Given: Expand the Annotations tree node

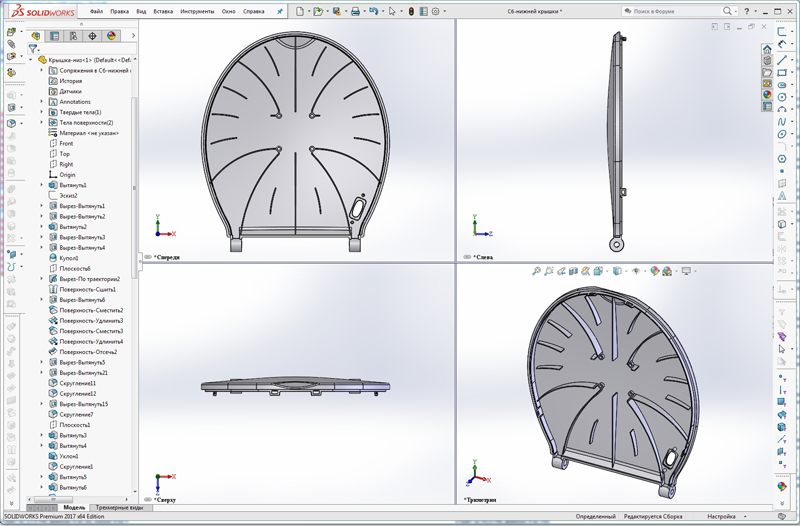Looking at the screenshot, I should tap(42, 102).
